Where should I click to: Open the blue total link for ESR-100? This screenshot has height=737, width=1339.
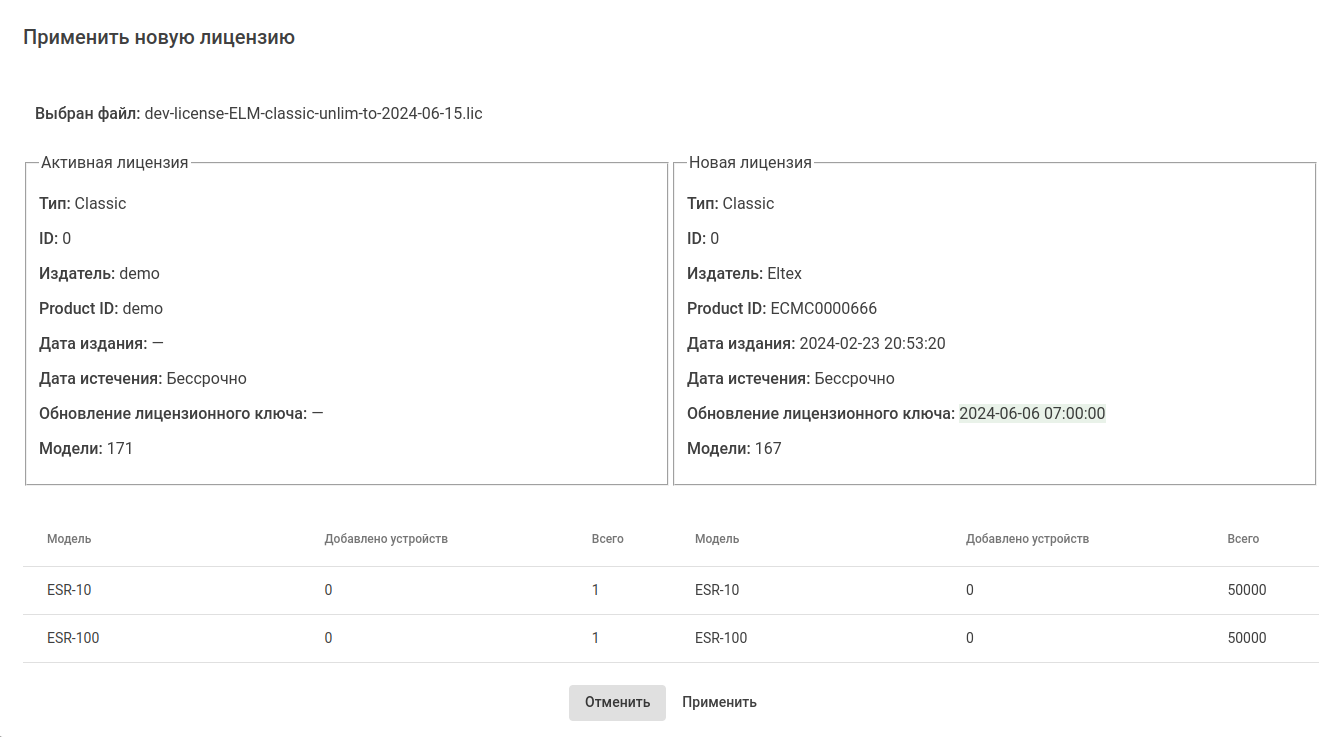(595, 638)
